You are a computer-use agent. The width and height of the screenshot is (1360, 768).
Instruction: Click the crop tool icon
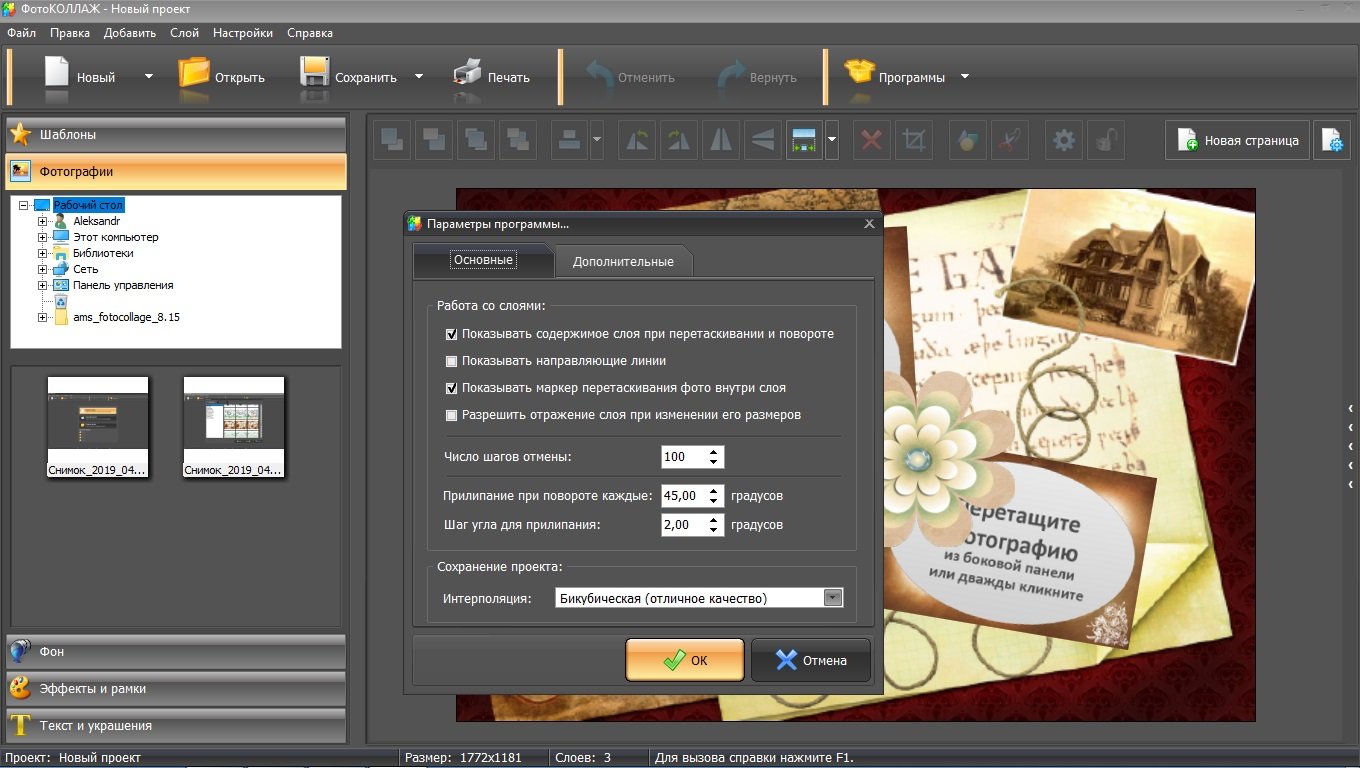pos(913,141)
